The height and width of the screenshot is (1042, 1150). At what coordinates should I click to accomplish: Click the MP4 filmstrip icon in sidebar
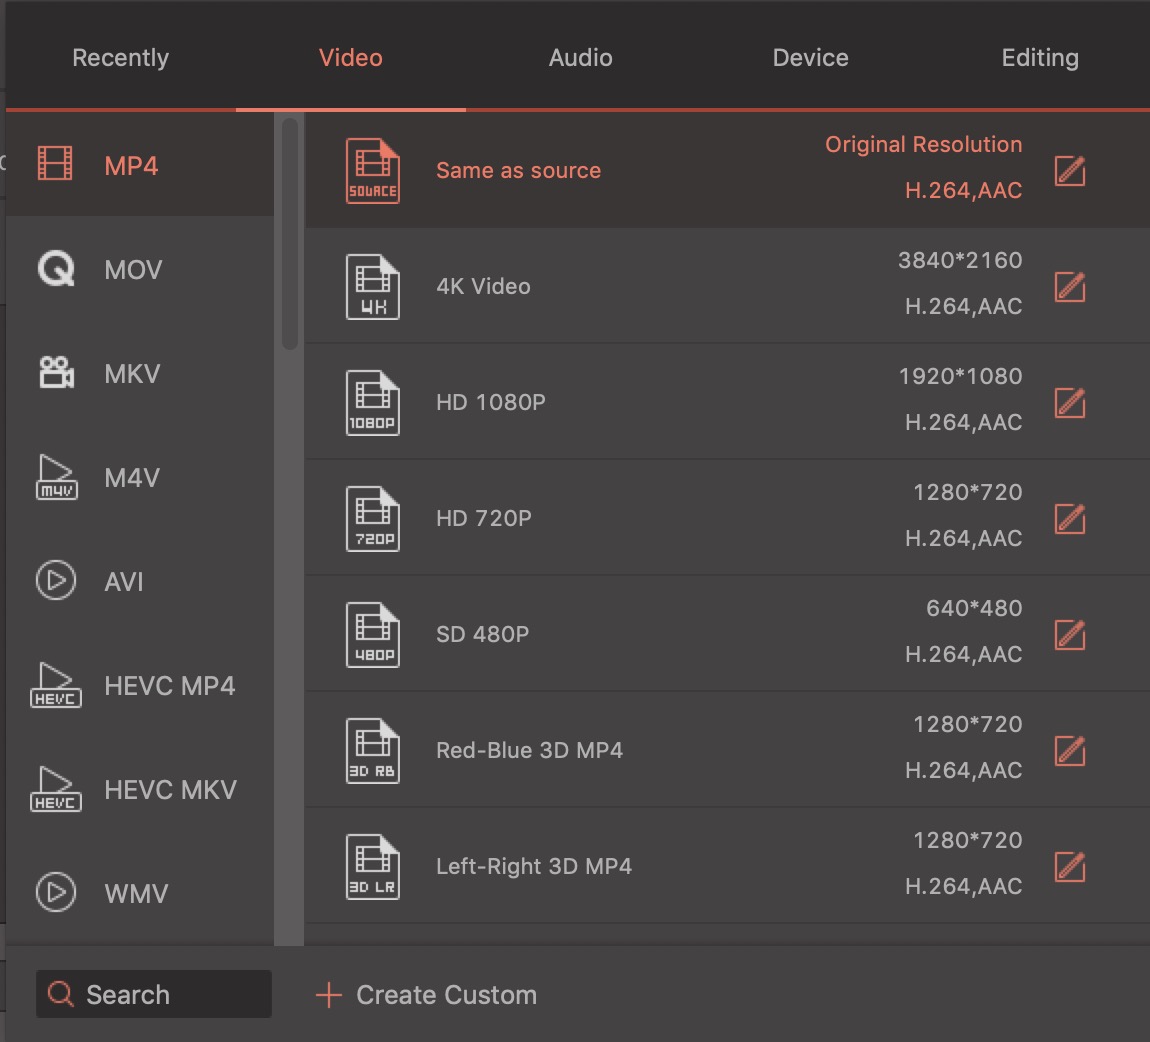(56, 164)
